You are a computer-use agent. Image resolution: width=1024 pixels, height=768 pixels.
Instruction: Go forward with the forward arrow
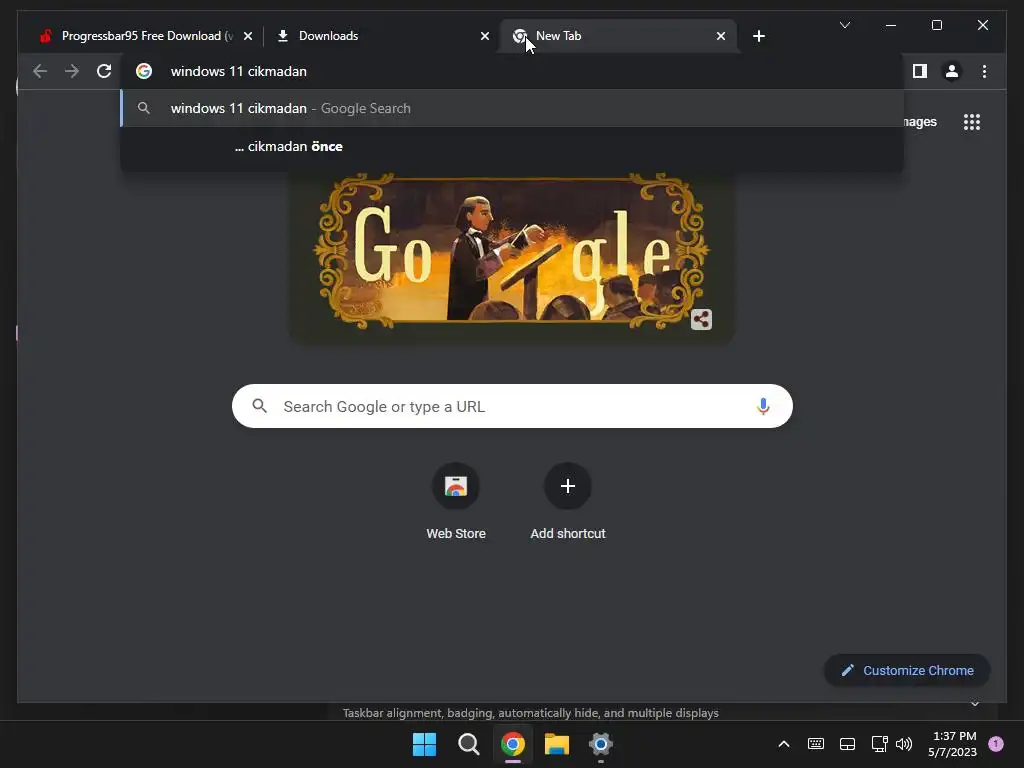72,71
